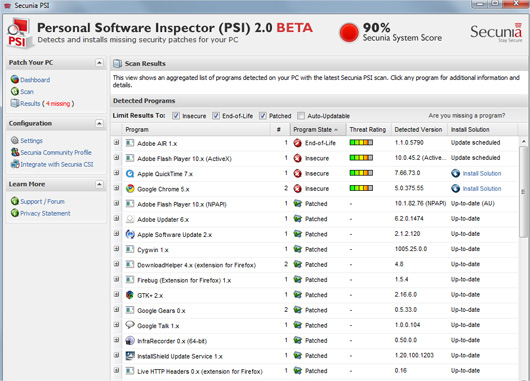This screenshot has width=530, height=381.
Task: Click the End-of-Life state icon for Adobe AIR
Action: pyautogui.click(x=297, y=143)
